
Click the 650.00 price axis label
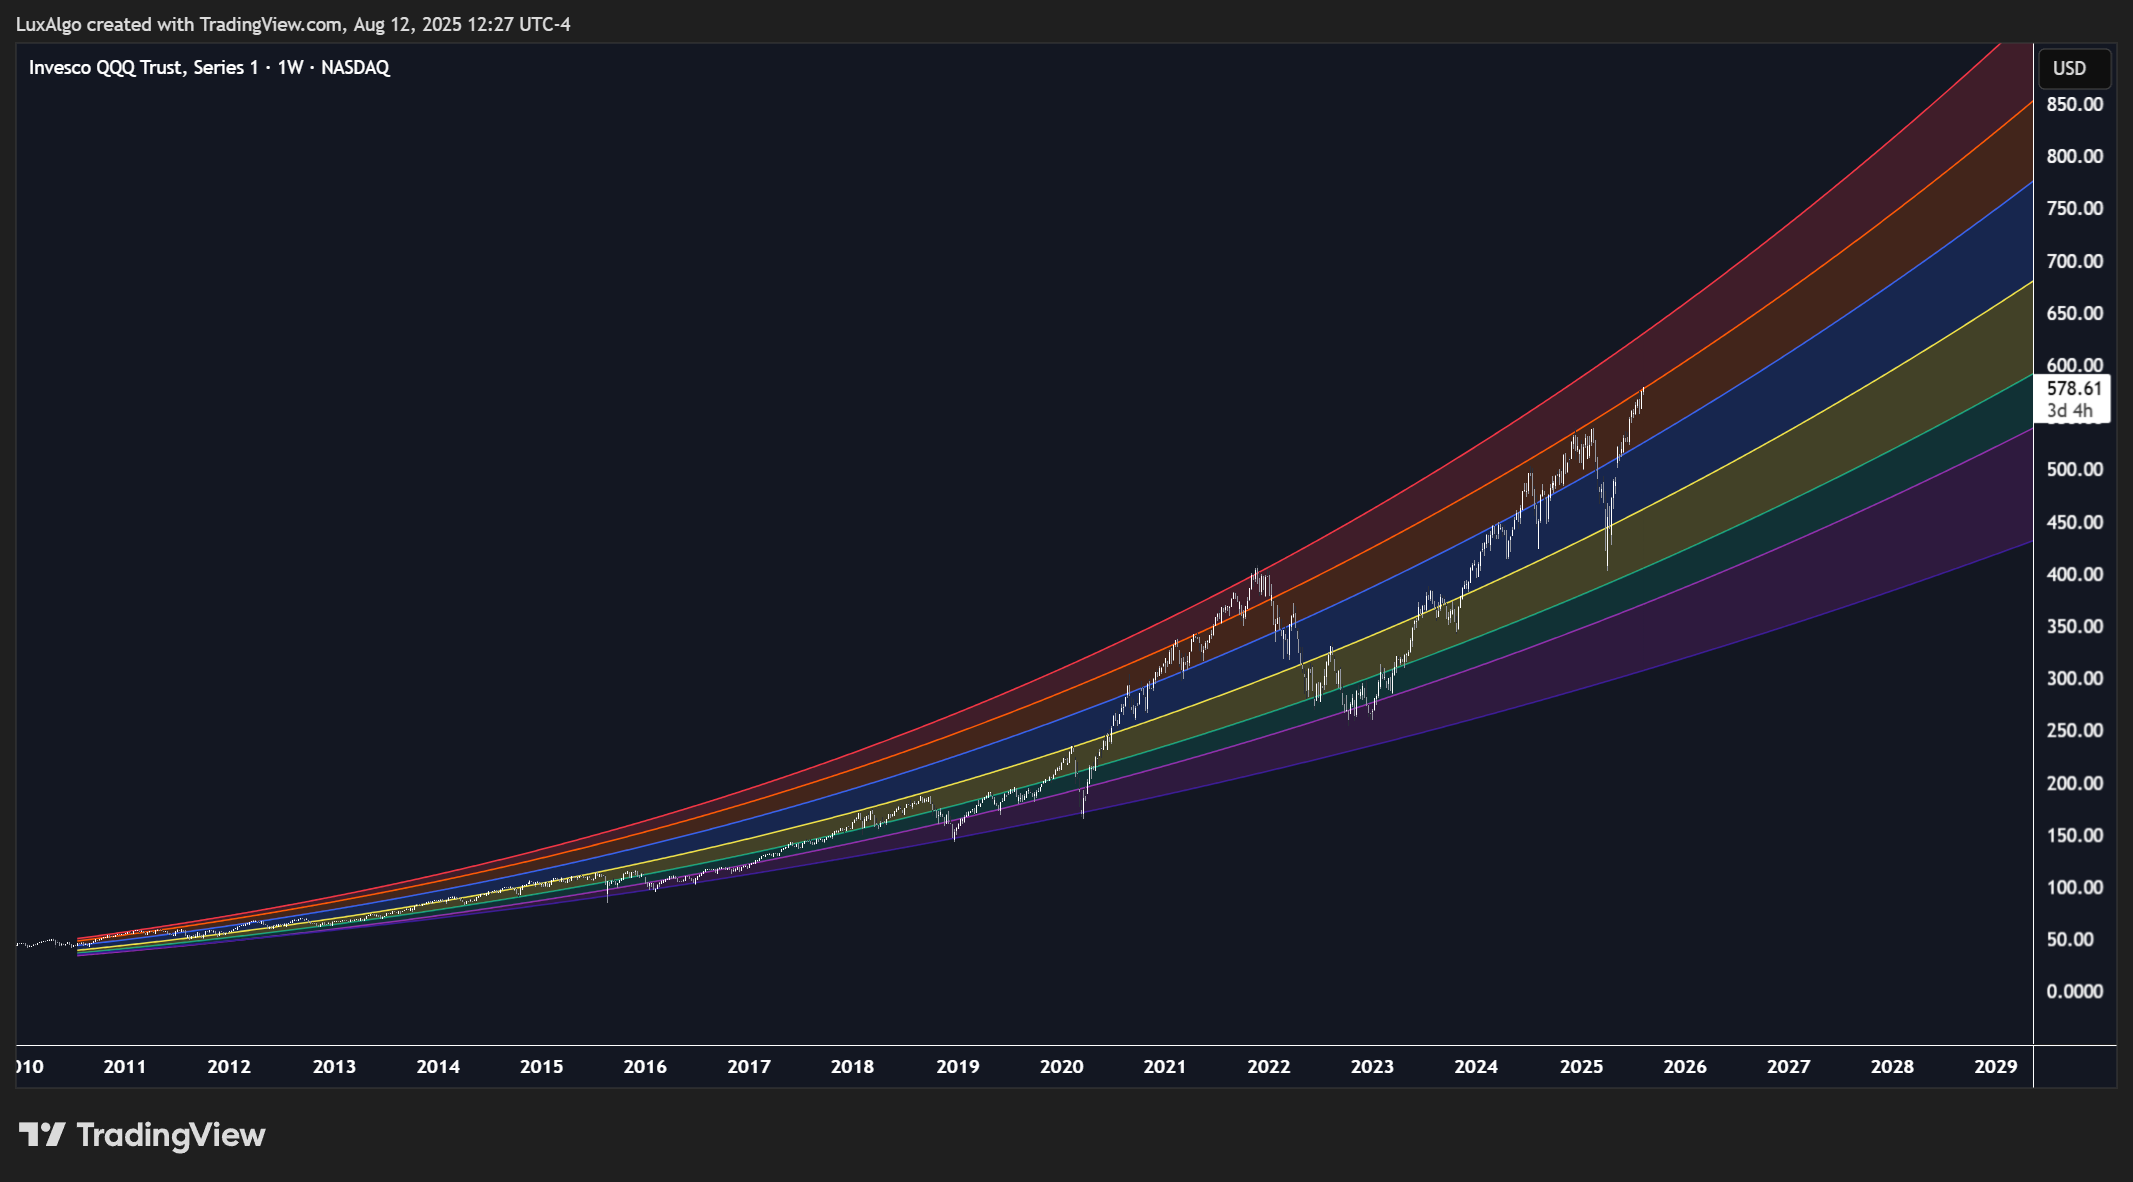[x=2074, y=313]
